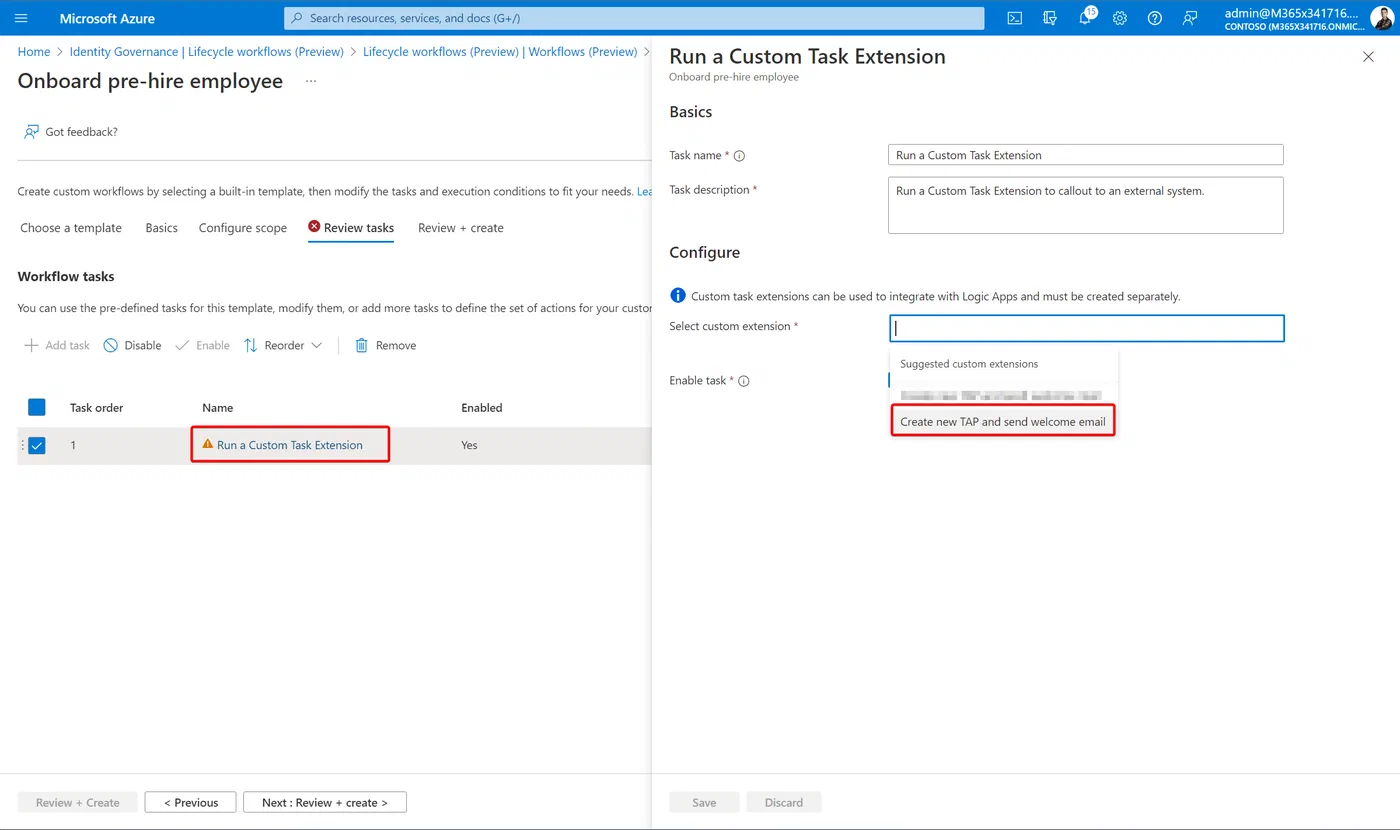This screenshot has width=1400, height=830.
Task: Open Lifecycle workflows (Preview) | Workflows breadcrumb
Action: 500,52
